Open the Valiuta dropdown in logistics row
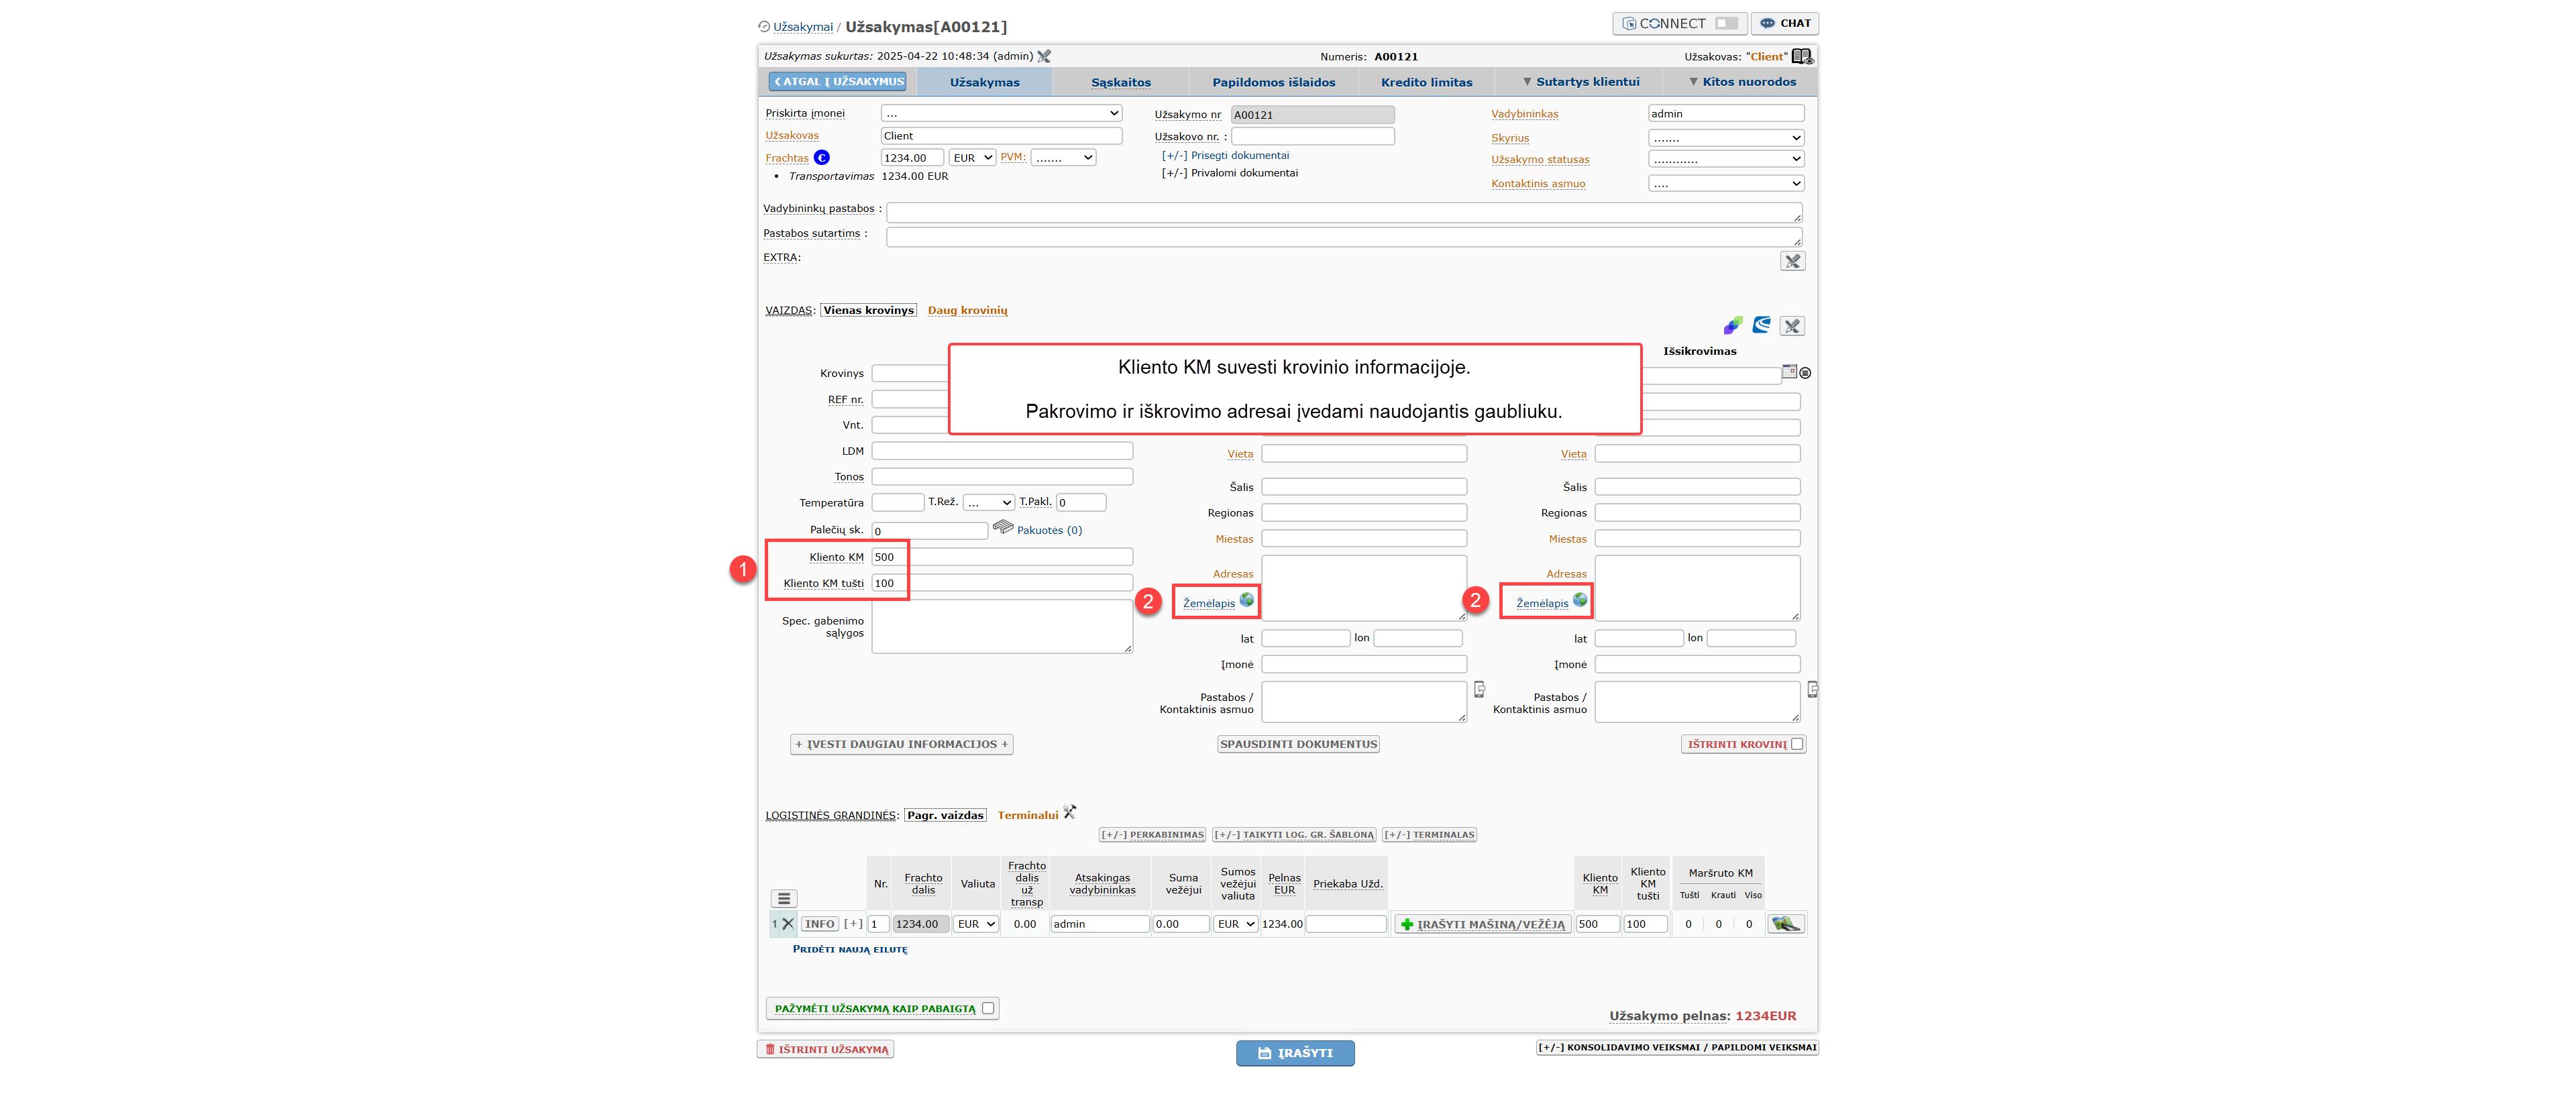Image resolution: width=2576 pixels, height=1094 pixels. pyautogui.click(x=976, y=925)
